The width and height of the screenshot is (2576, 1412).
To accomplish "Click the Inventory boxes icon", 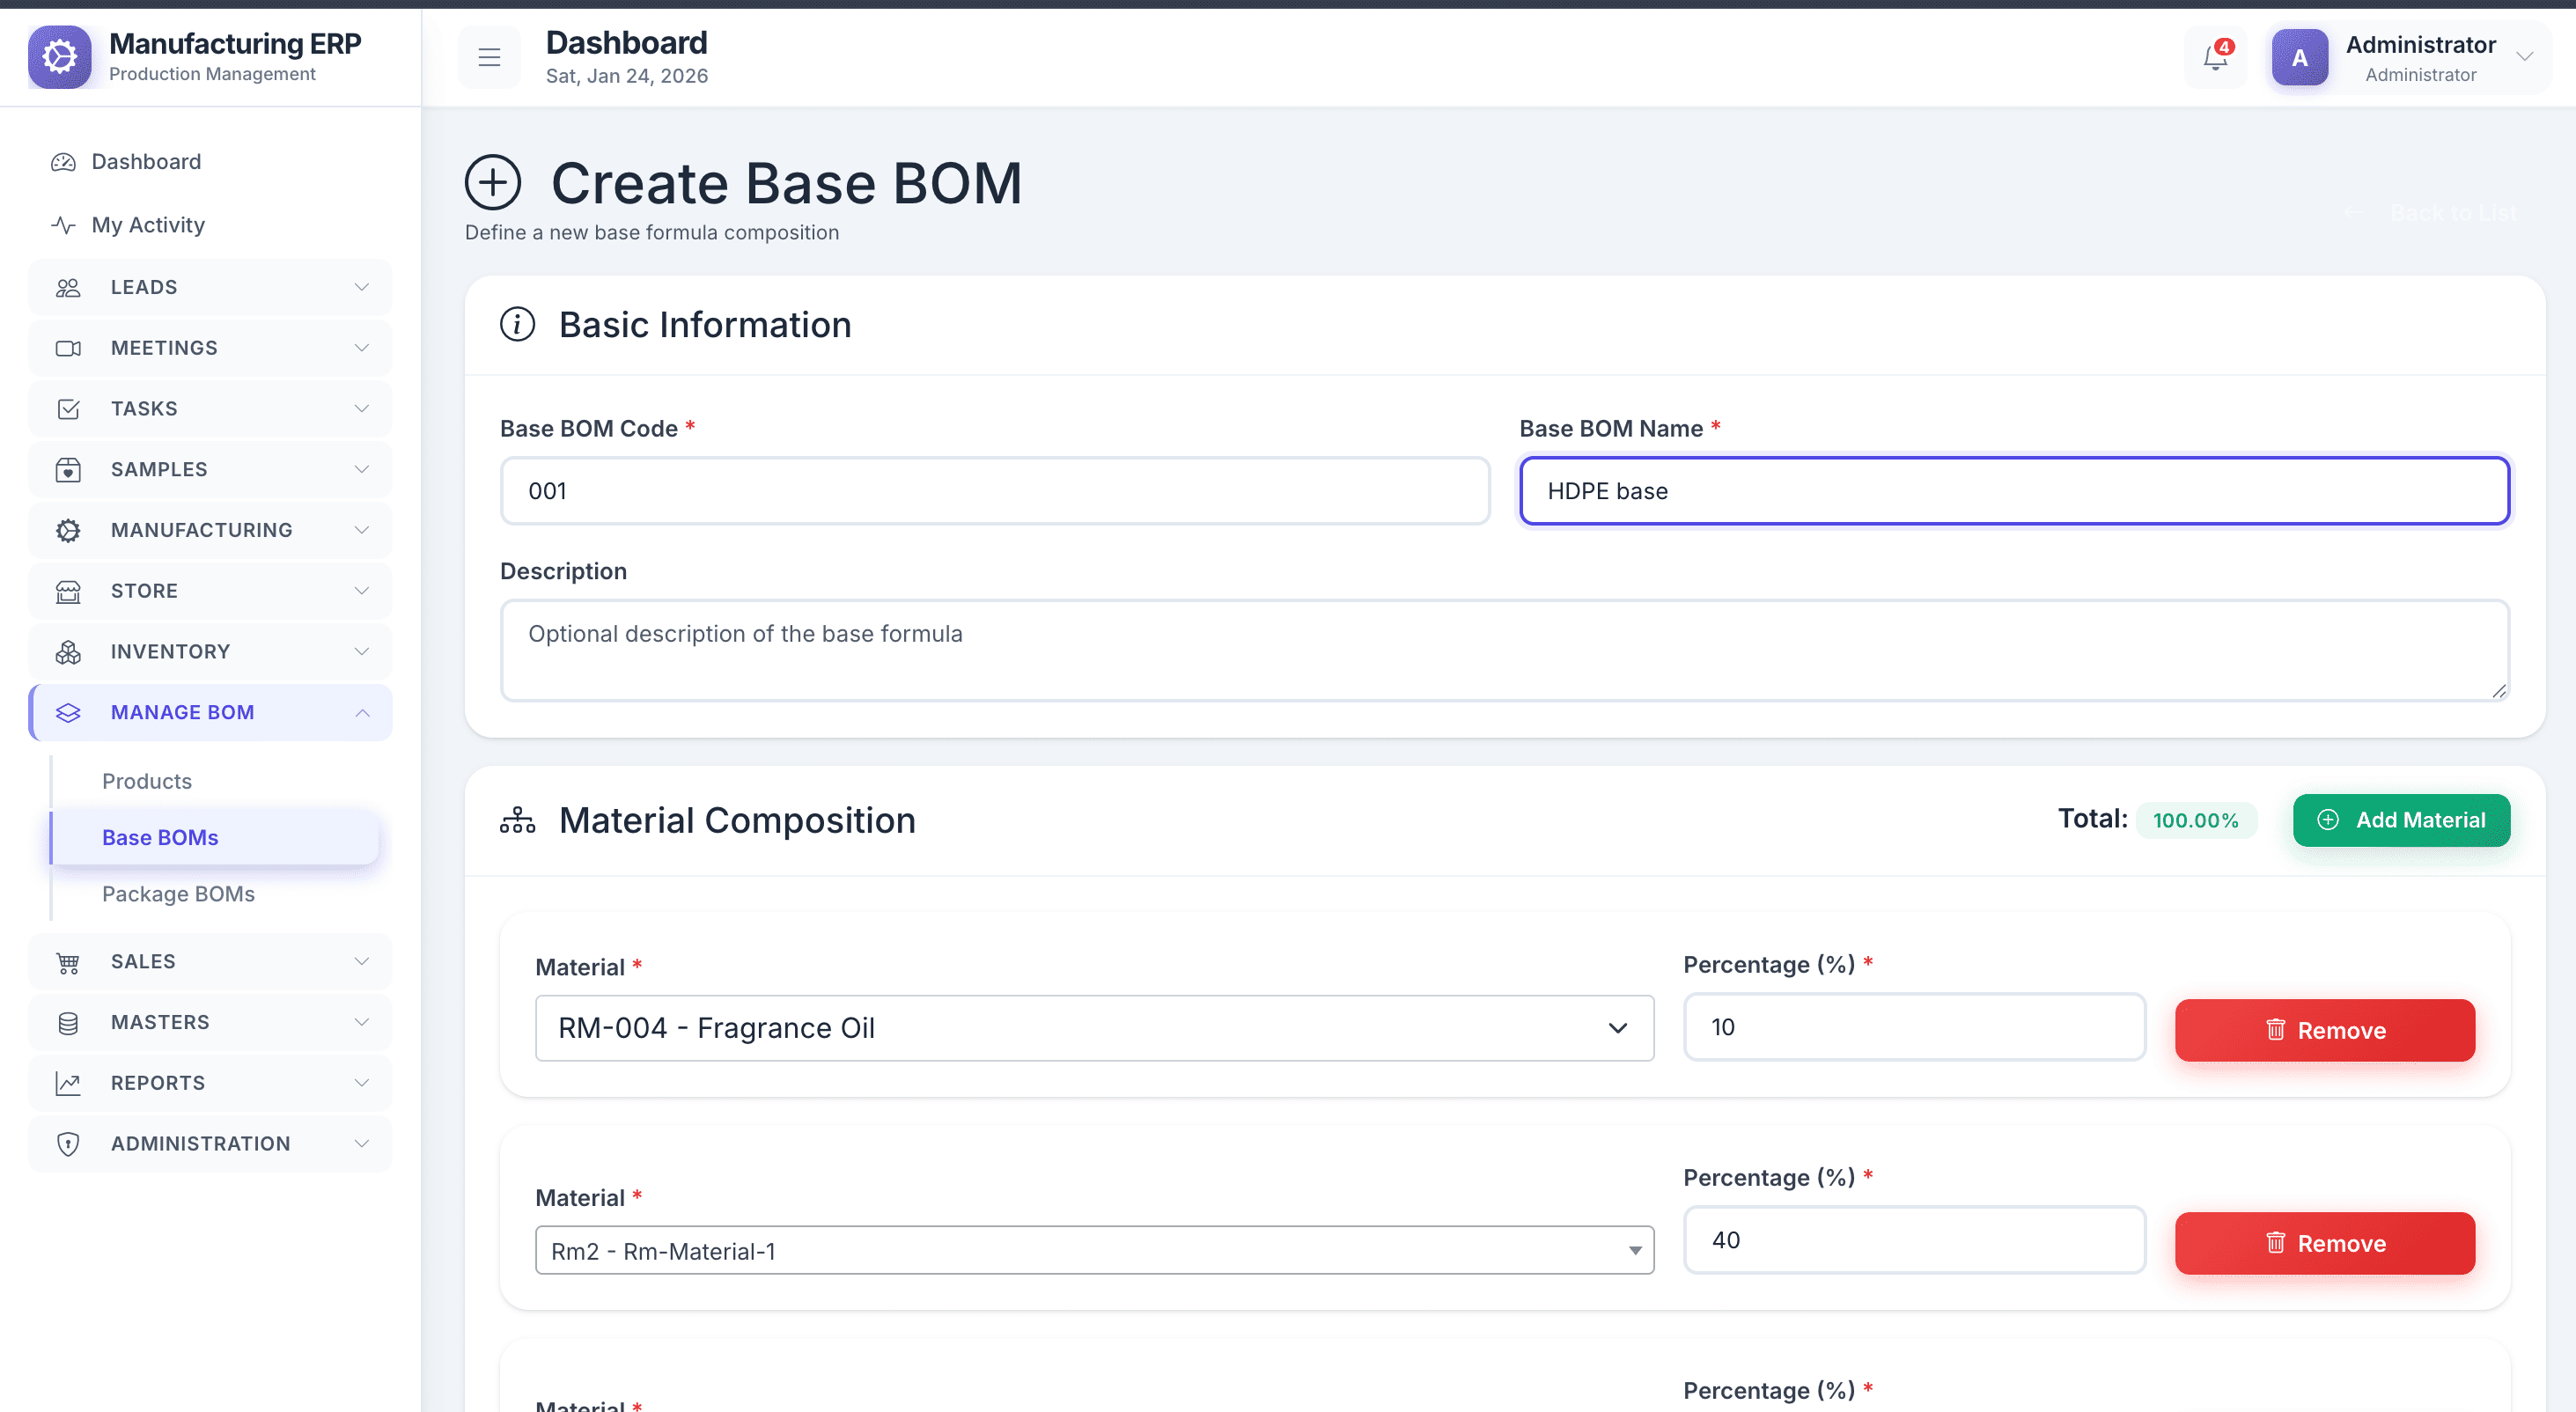I will pyautogui.click(x=68, y=652).
